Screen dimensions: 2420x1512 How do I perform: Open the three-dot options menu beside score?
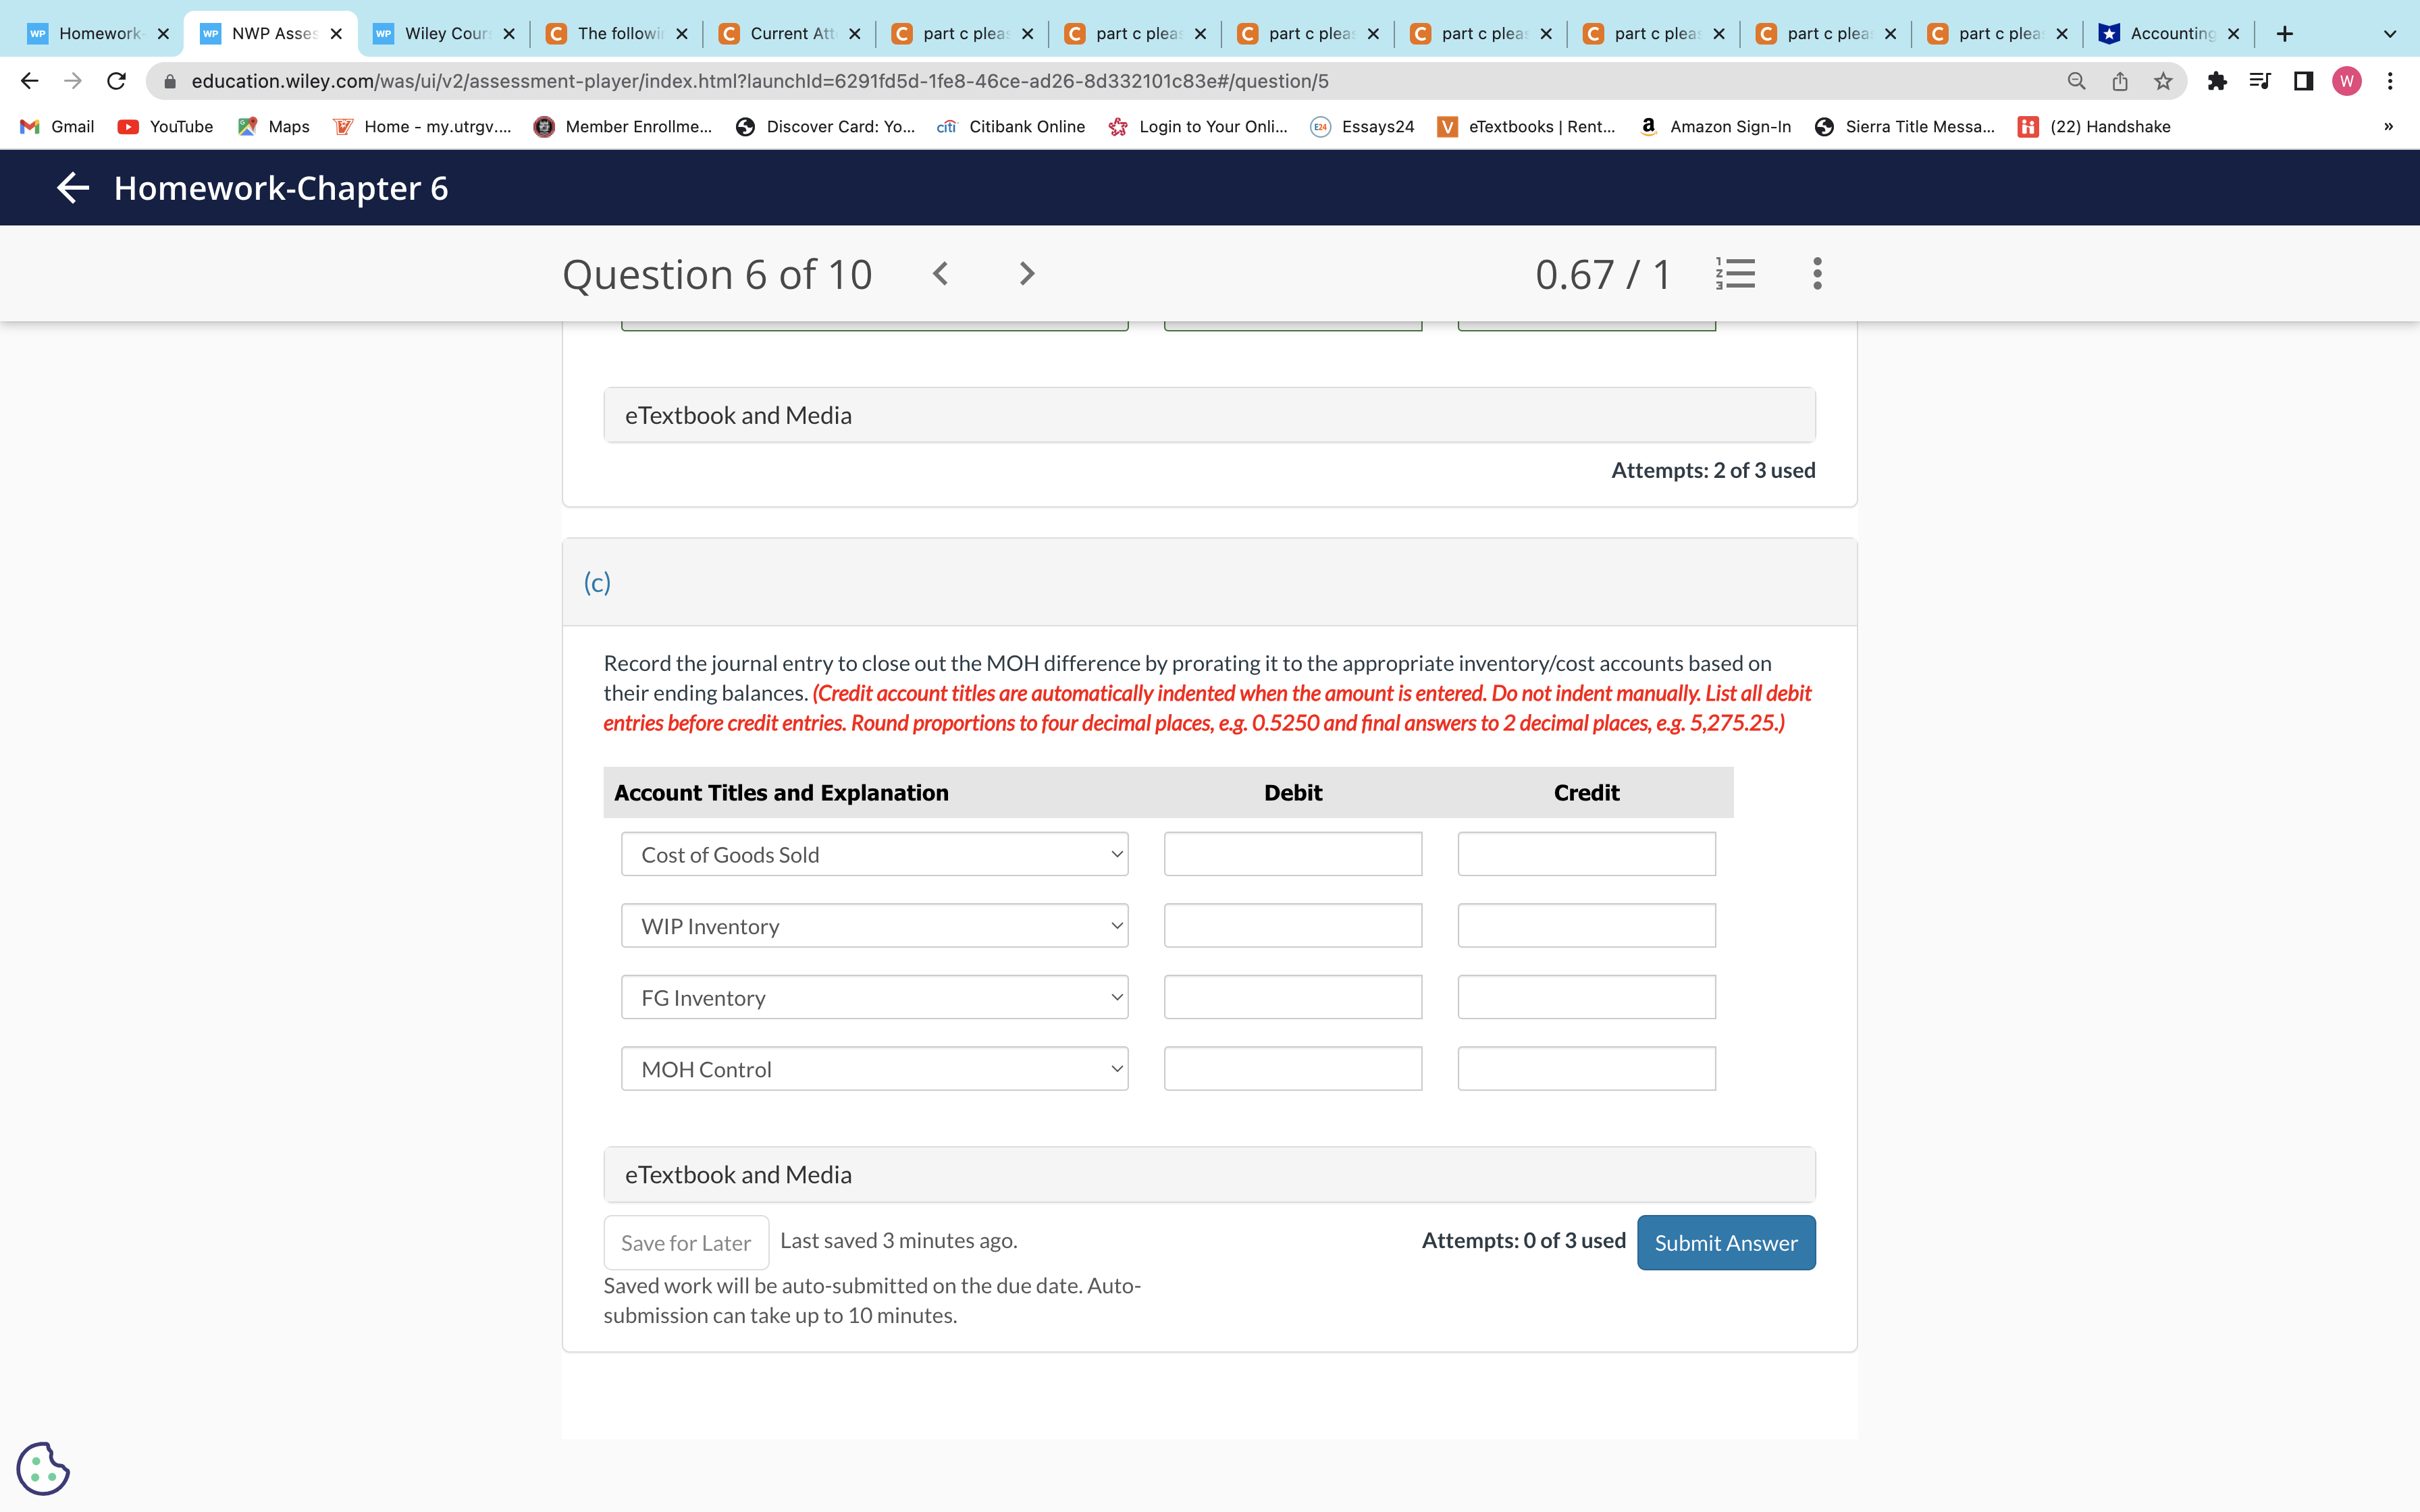(x=1817, y=274)
